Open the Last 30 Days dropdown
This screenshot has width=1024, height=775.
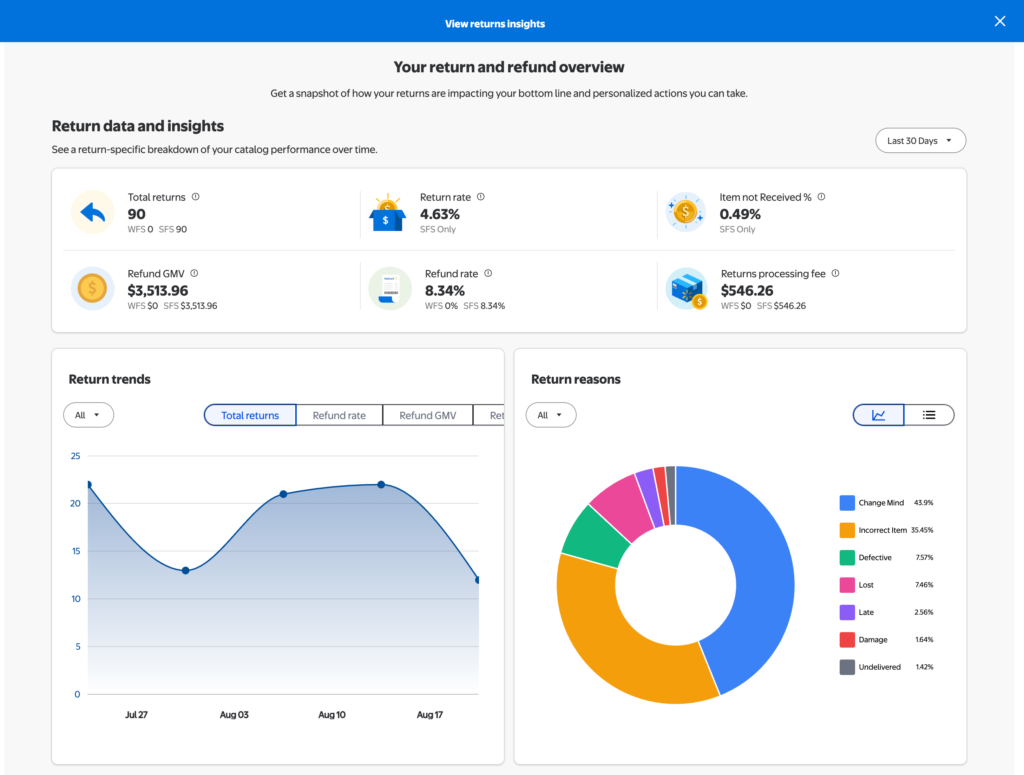pos(920,140)
